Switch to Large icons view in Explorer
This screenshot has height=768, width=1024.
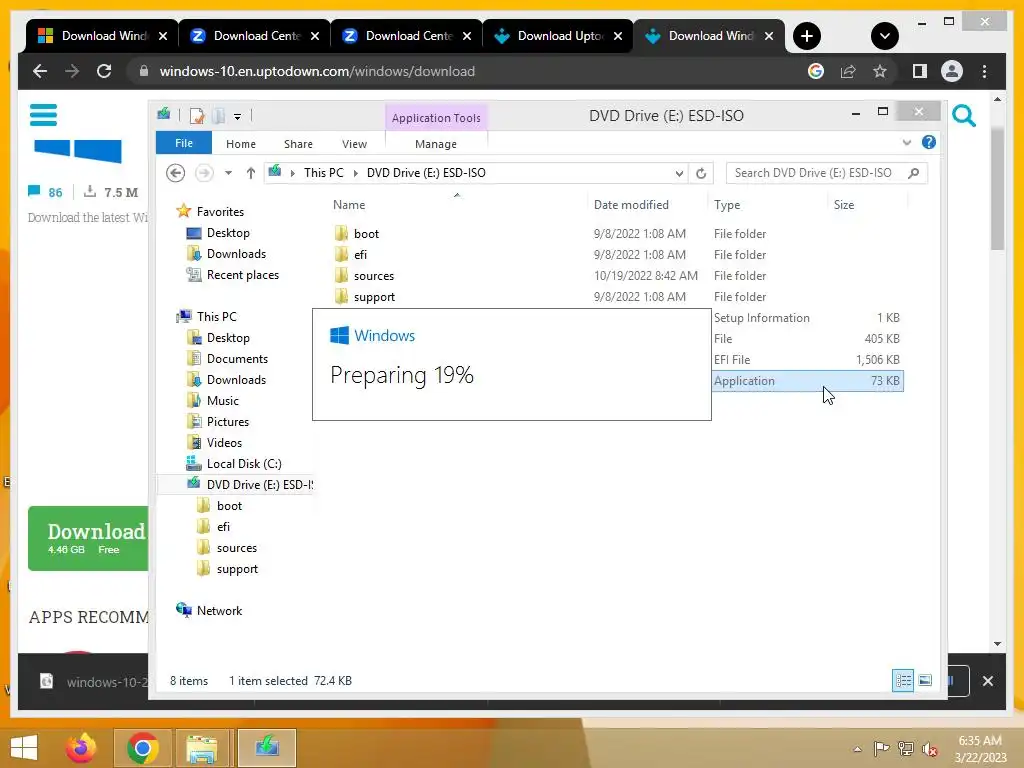pos(925,680)
